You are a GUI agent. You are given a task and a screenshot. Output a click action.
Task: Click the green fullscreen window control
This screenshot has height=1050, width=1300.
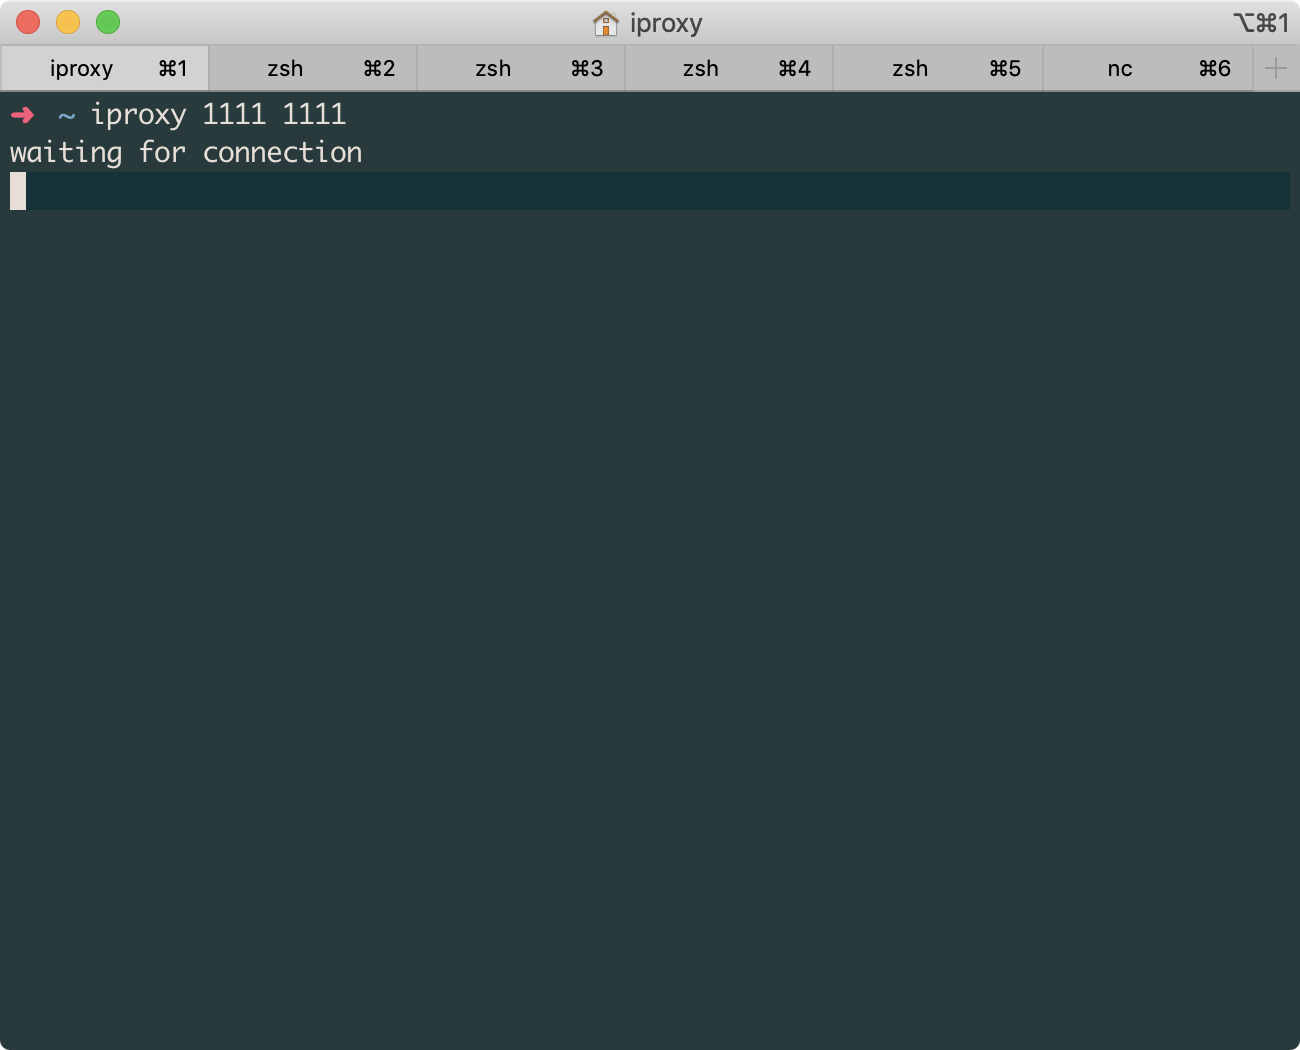pyautogui.click(x=108, y=21)
